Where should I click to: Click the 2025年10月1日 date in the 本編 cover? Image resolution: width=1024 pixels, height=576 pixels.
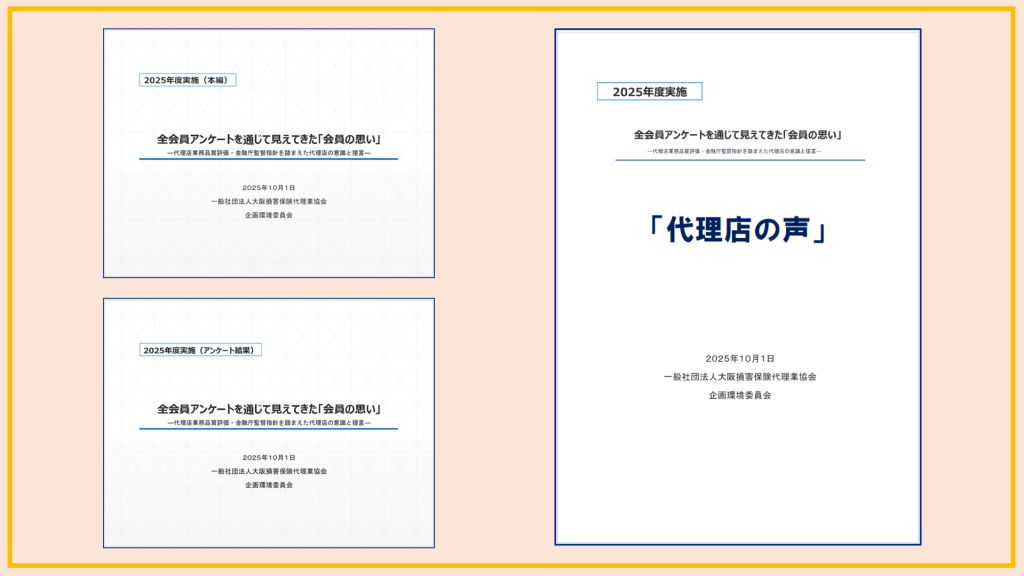tap(269, 188)
